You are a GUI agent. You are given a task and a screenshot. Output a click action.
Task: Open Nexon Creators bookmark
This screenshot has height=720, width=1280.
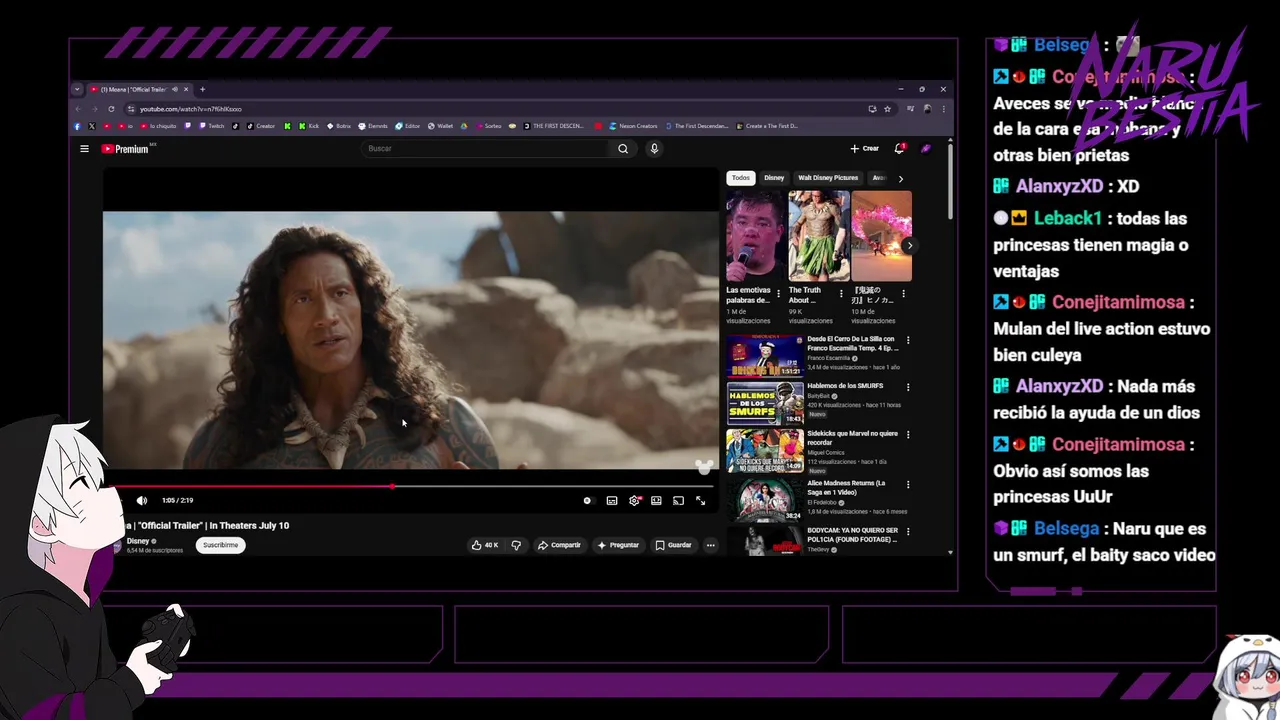pos(632,126)
